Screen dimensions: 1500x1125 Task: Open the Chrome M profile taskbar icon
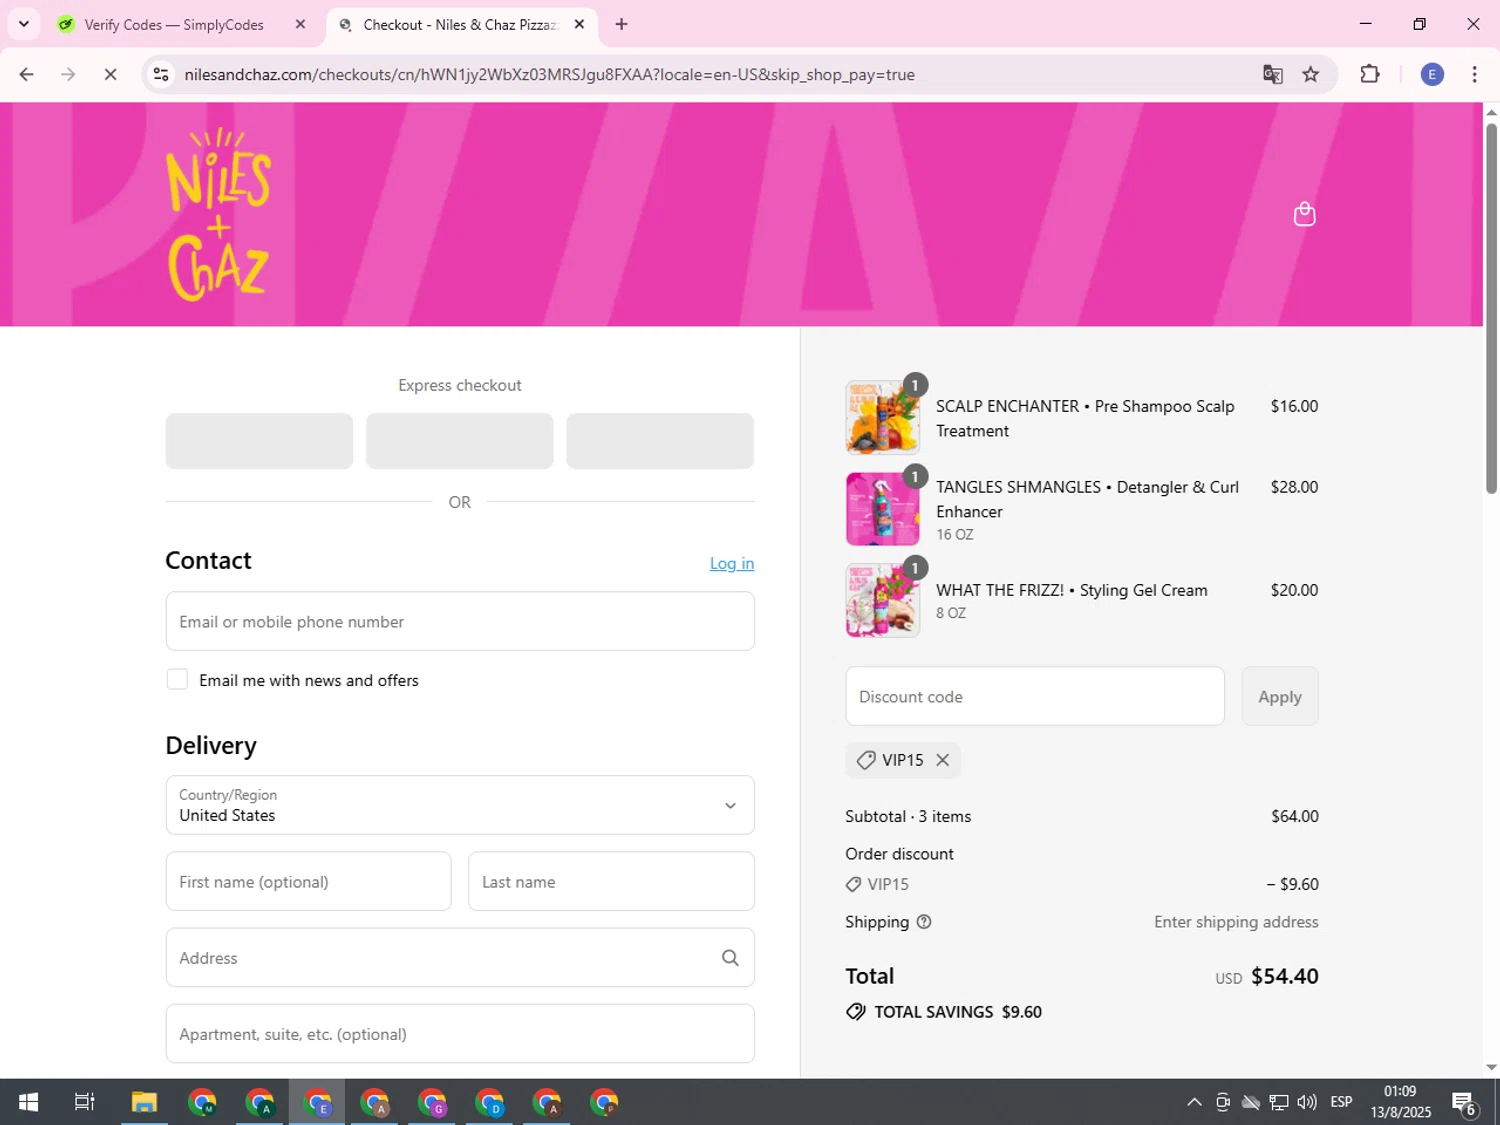point(202,1102)
